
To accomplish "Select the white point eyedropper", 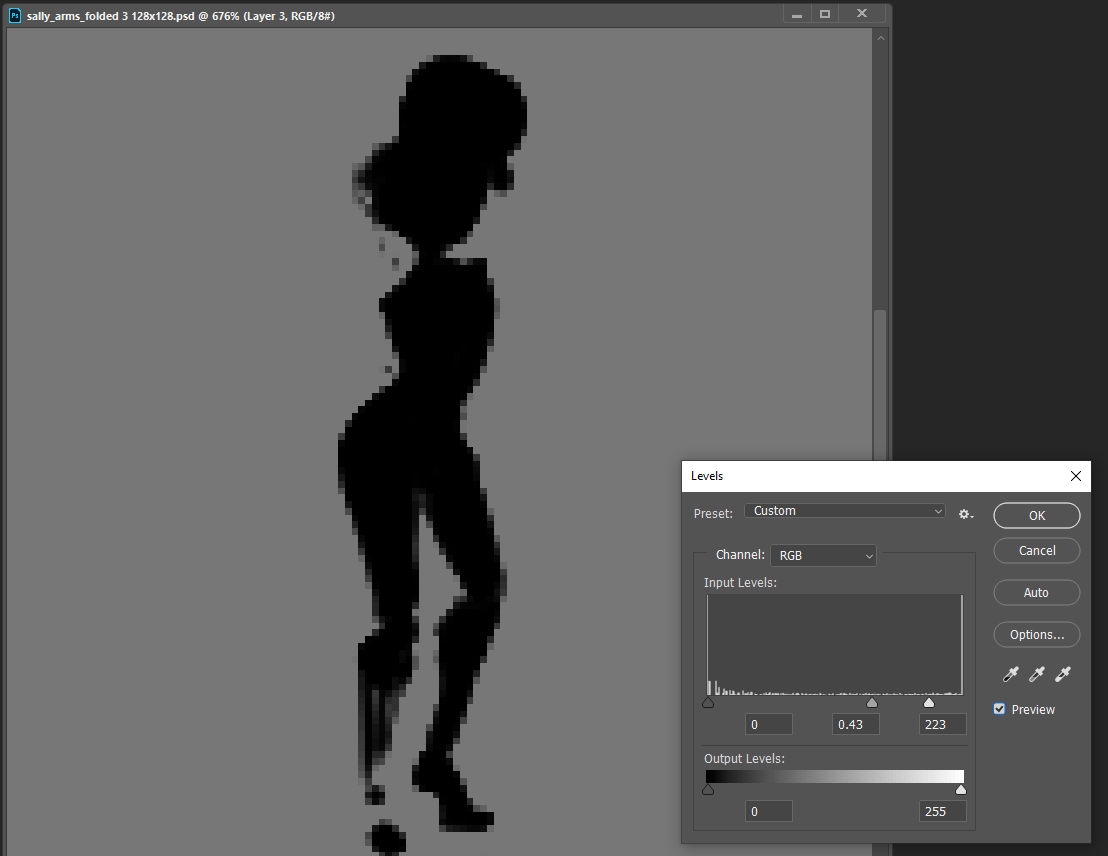I will pyautogui.click(x=1063, y=675).
